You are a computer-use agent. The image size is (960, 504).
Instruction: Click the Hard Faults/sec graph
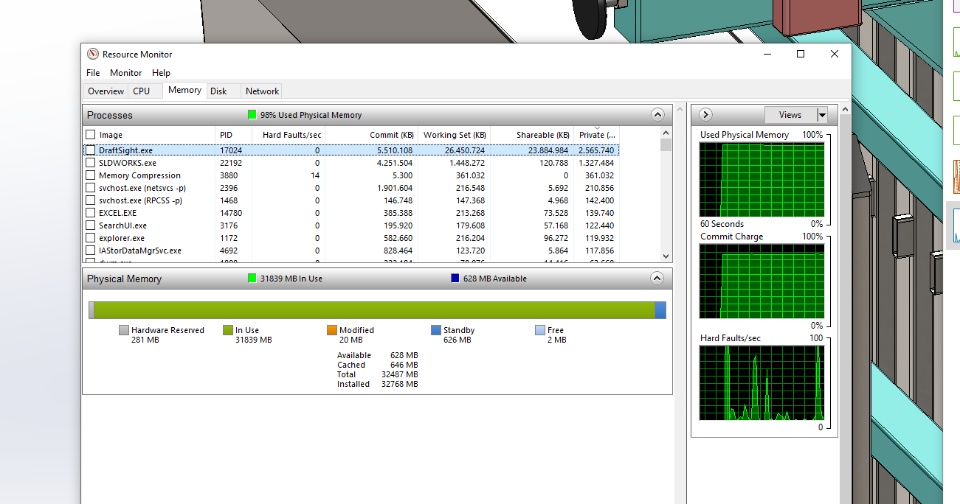tap(762, 383)
